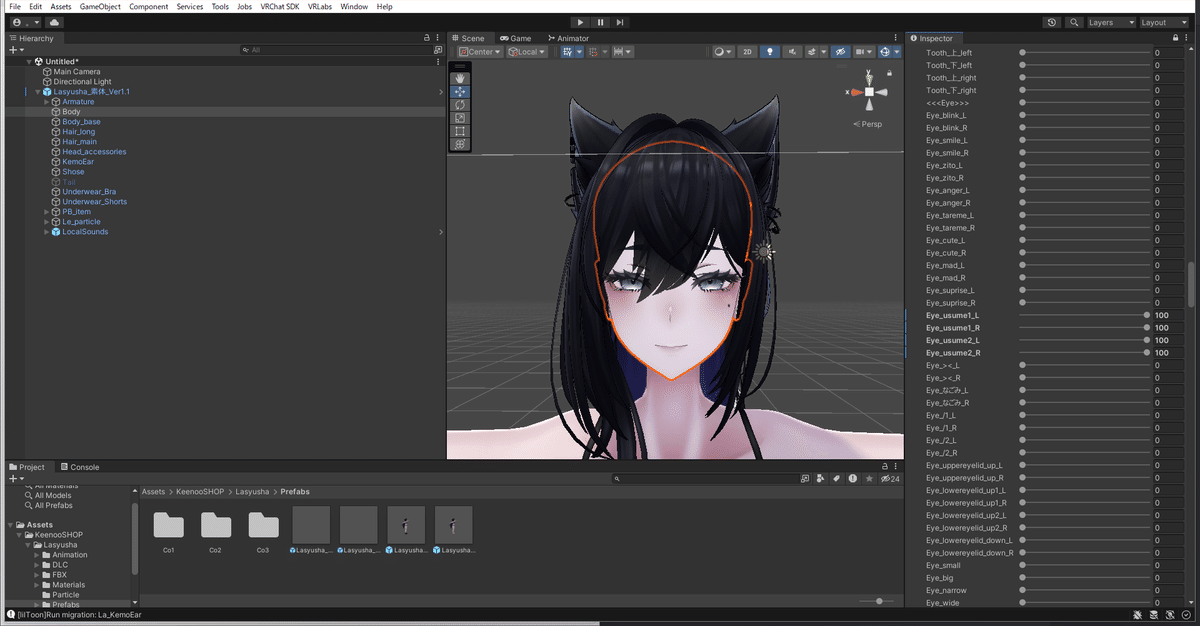
Task: Collapse Lasyusha_素体_Ver1.1 in Hierarchy
Action: pyautogui.click(x=37, y=92)
